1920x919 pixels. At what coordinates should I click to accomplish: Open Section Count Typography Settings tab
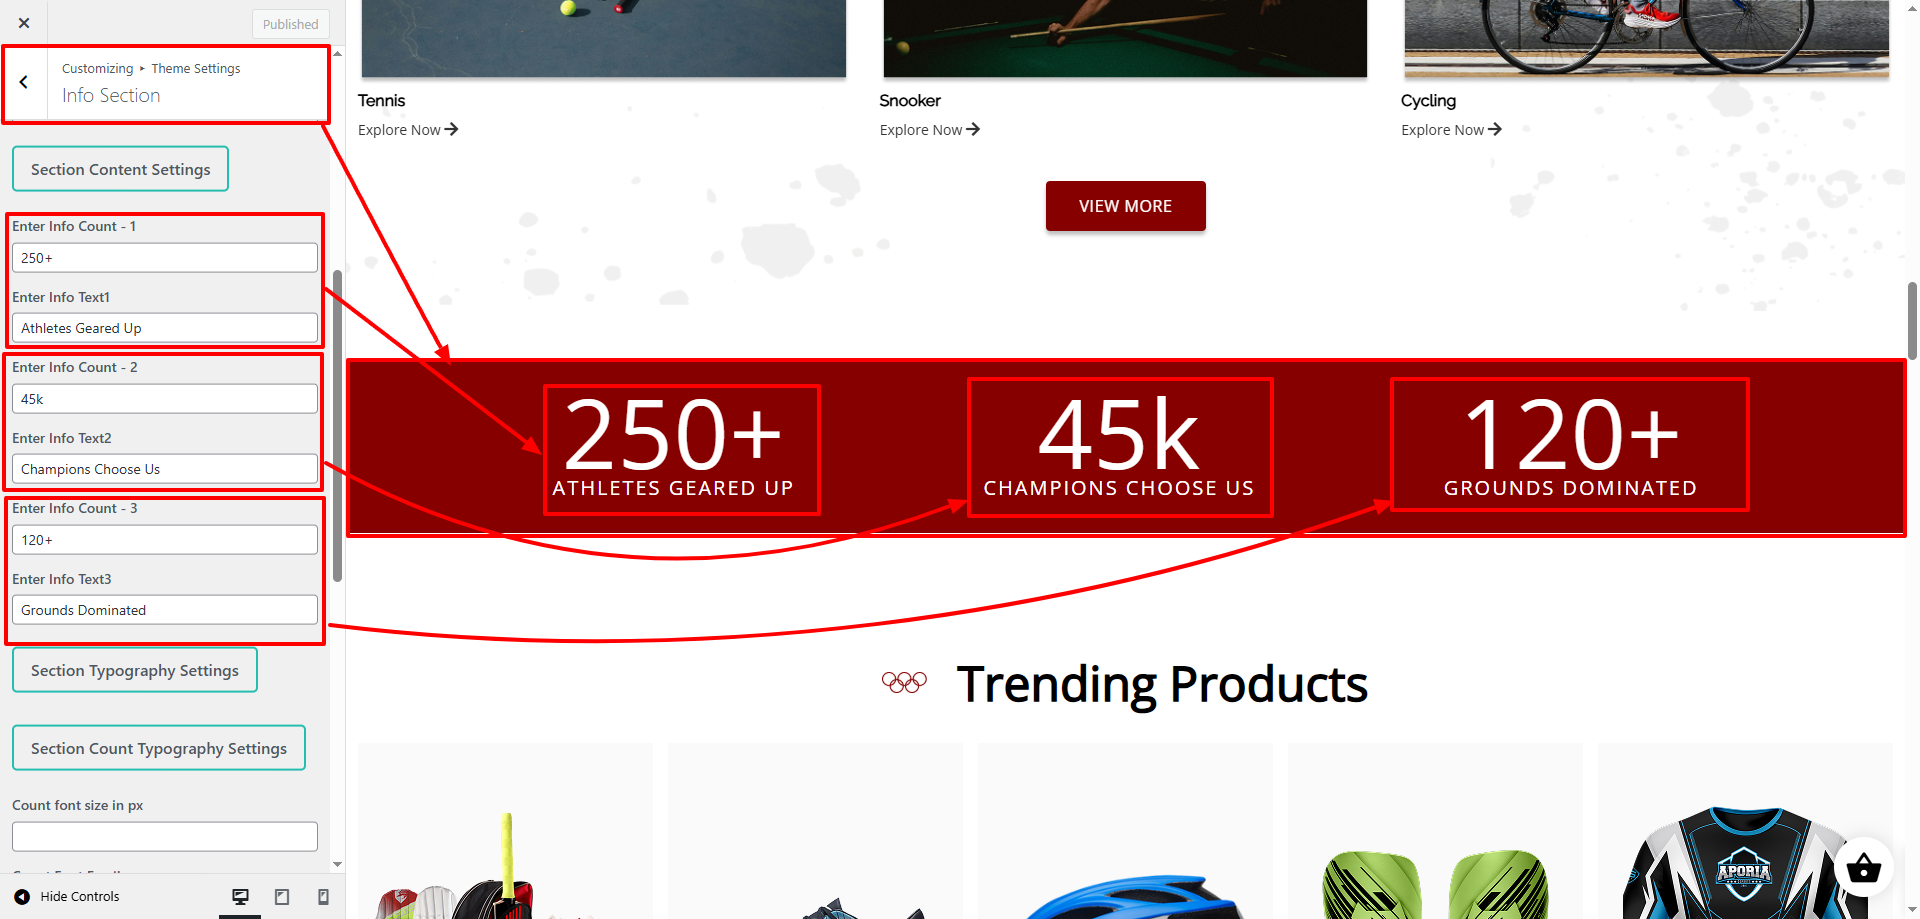tap(159, 748)
